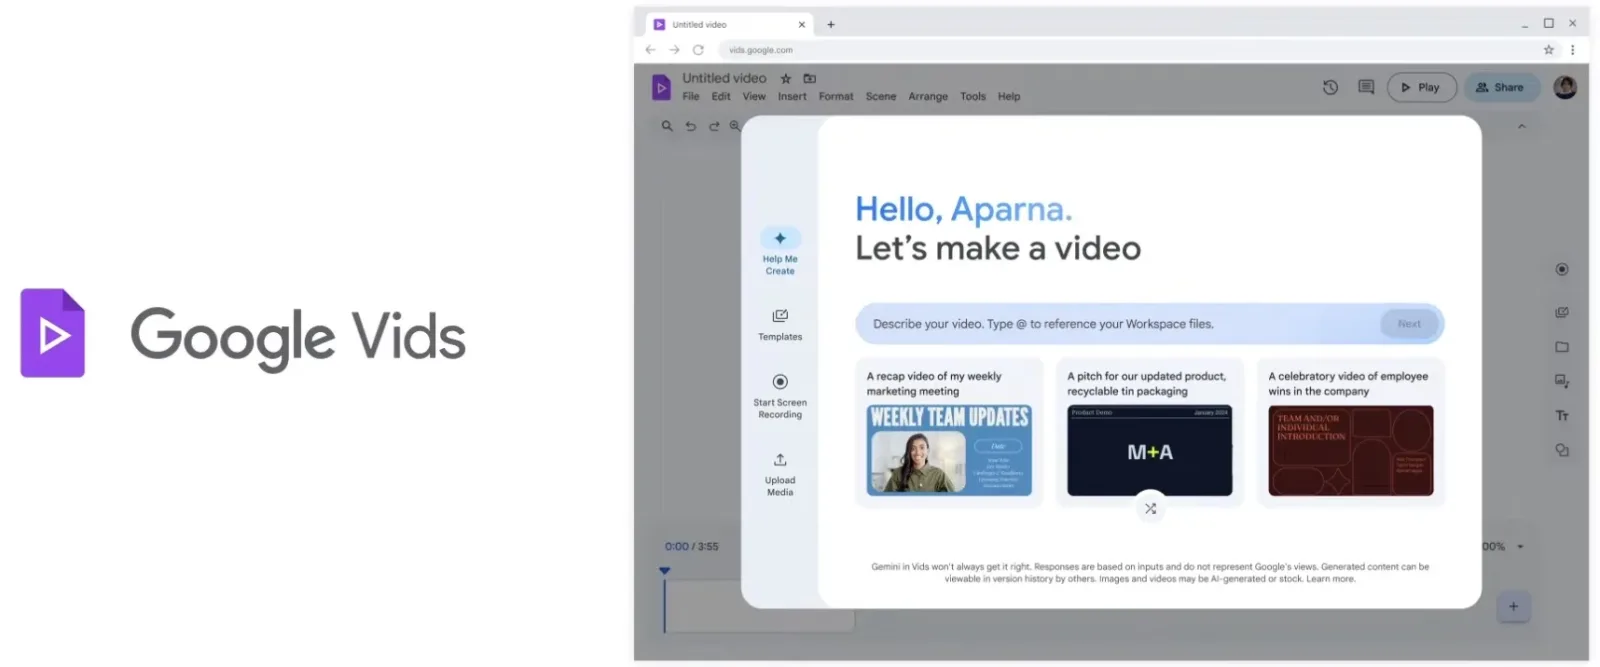Collapse the toolbar with the chevron
1600x667 pixels.
1522,126
